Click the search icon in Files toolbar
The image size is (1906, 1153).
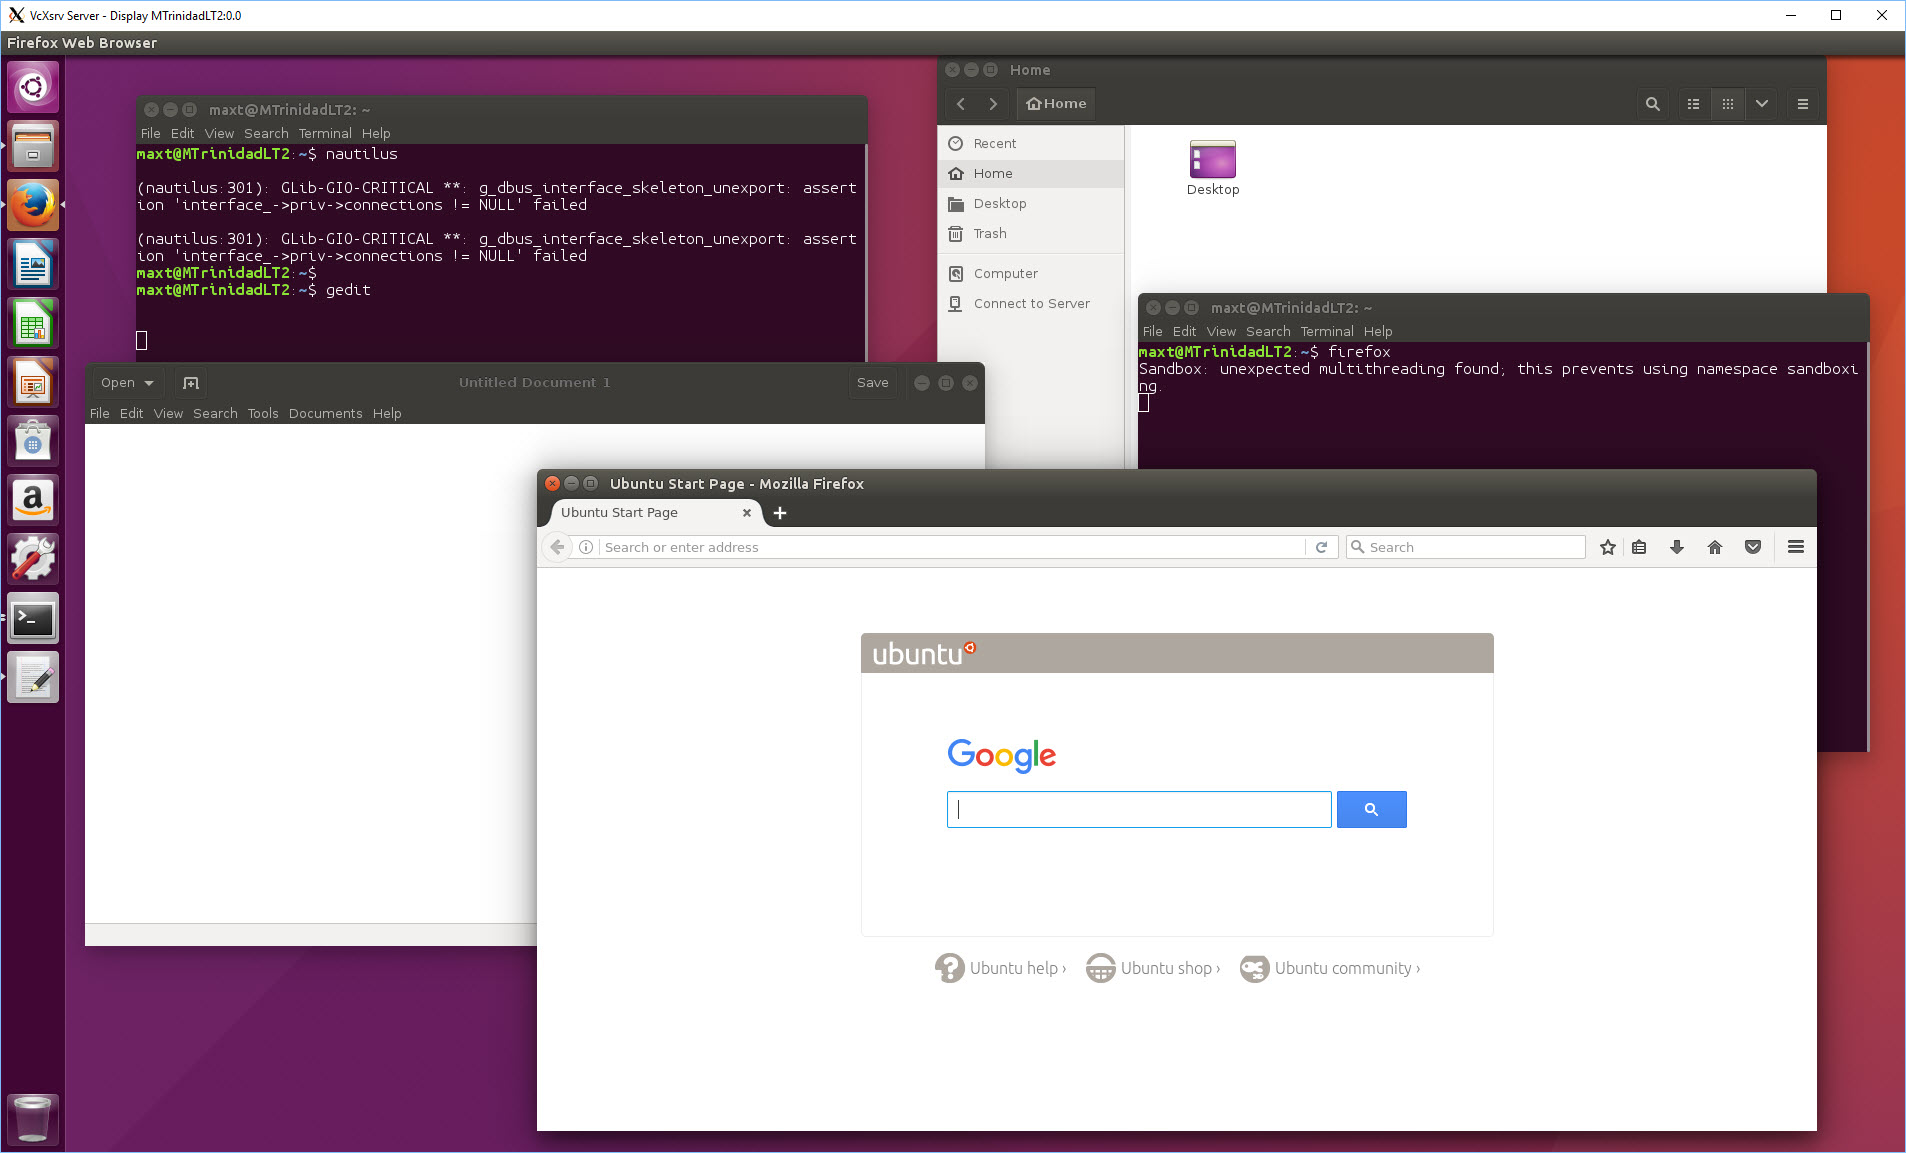click(x=1652, y=104)
